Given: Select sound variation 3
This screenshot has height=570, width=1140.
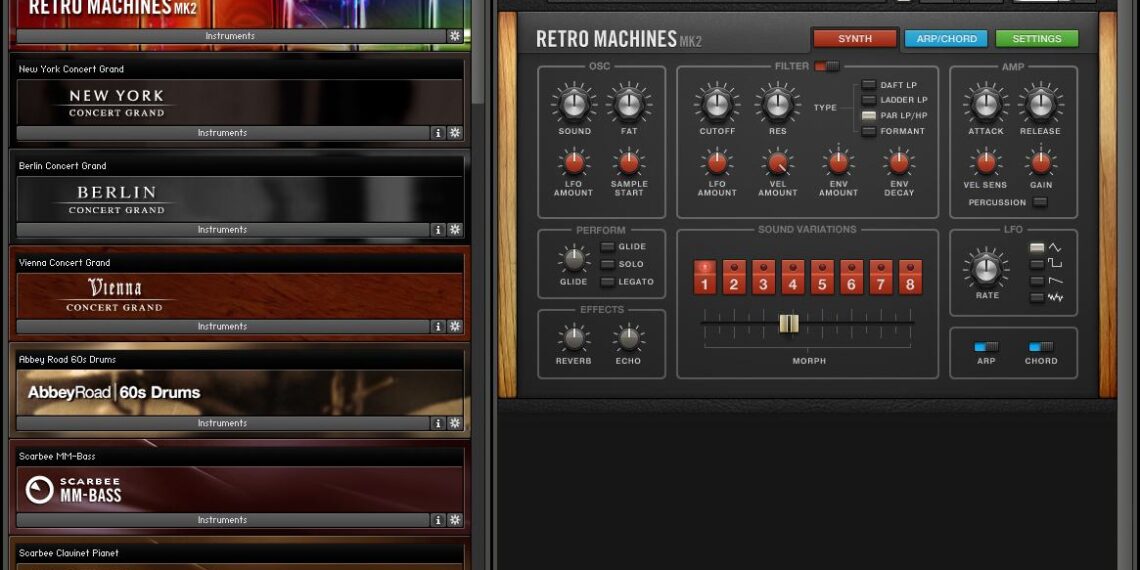Looking at the screenshot, I should click(763, 277).
